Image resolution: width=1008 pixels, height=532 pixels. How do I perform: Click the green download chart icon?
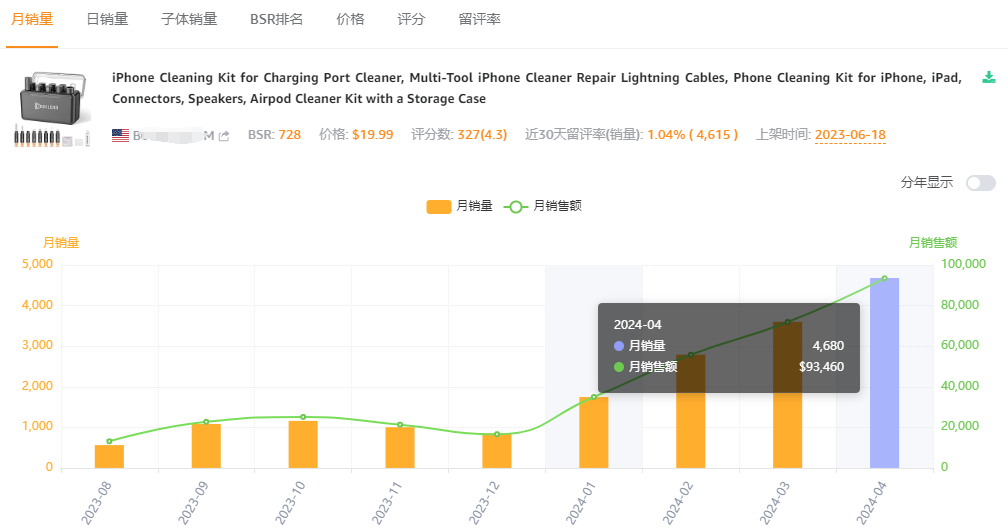(x=989, y=78)
